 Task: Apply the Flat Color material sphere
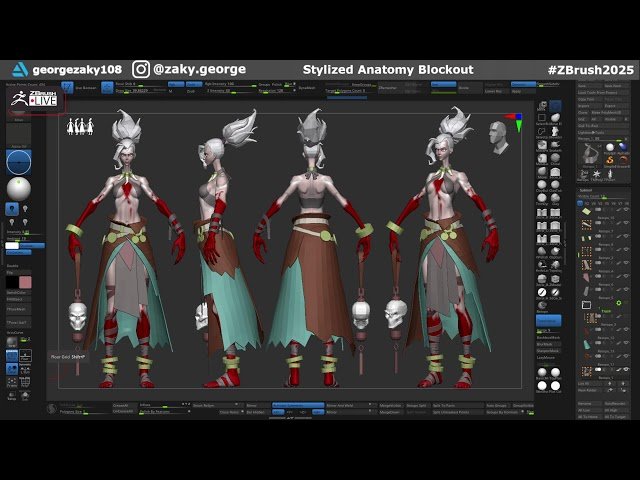click(555, 385)
